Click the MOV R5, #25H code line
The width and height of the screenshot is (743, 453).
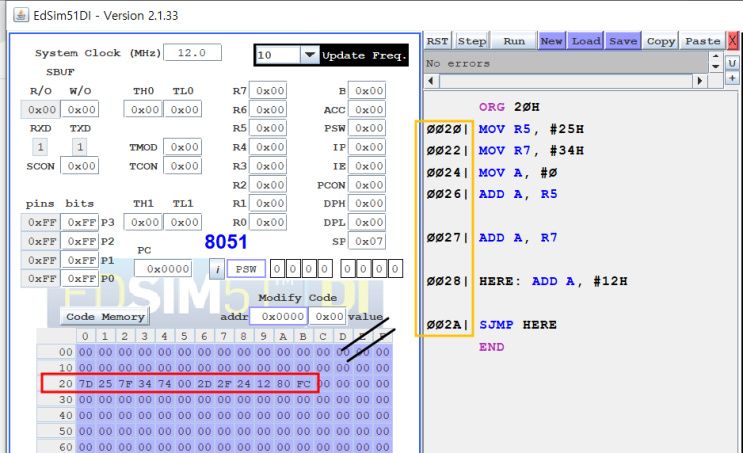click(531, 129)
